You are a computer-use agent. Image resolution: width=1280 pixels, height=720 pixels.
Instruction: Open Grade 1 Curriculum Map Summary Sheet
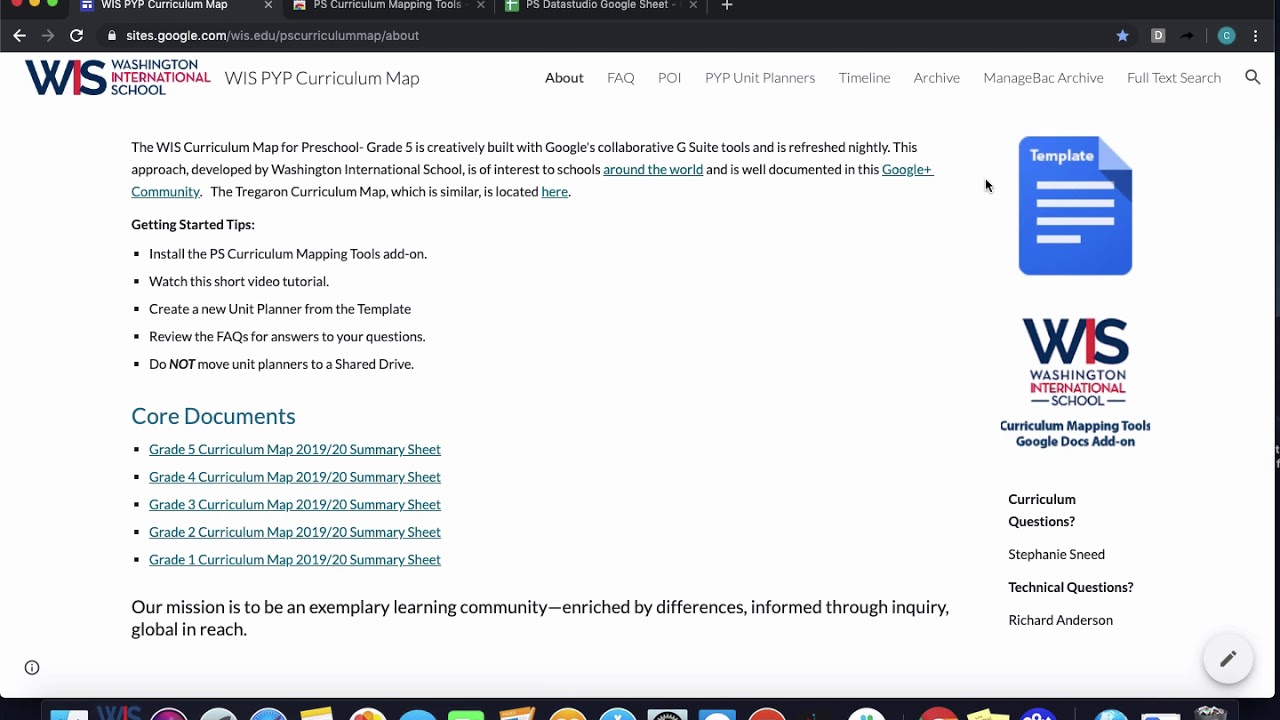[295, 559]
